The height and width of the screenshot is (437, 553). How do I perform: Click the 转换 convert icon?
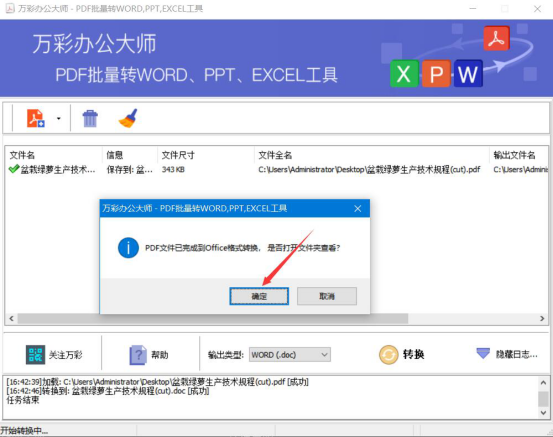389,354
